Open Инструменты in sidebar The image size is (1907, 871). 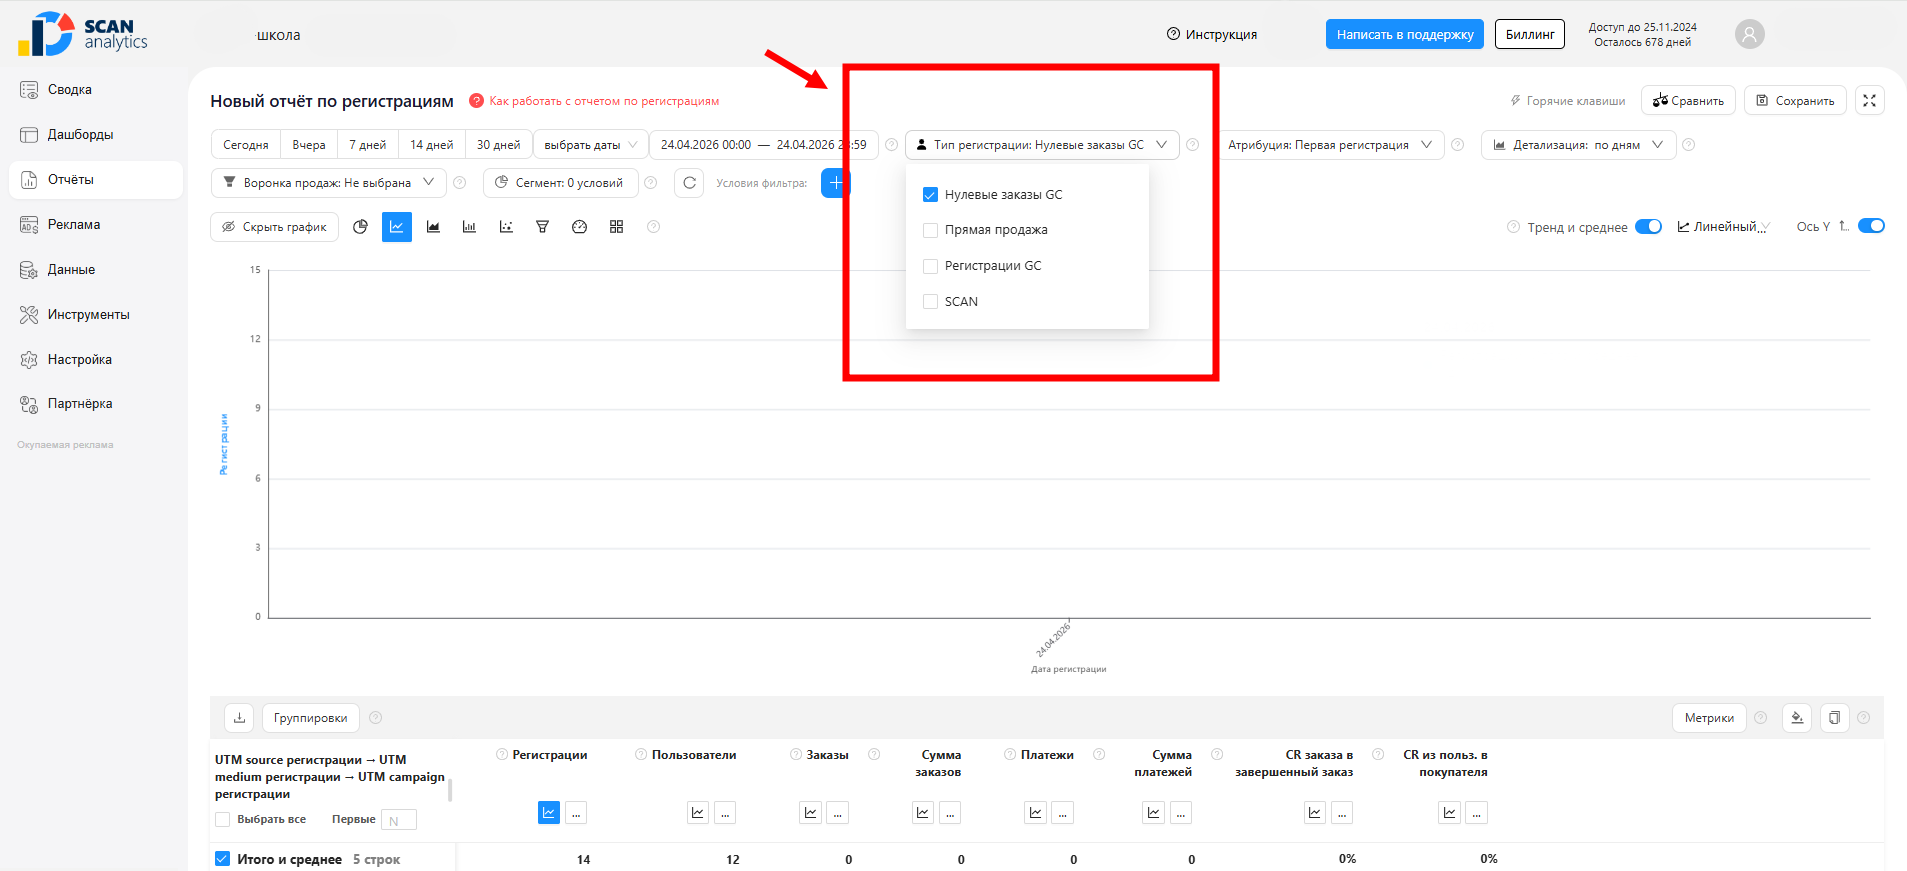click(96, 315)
